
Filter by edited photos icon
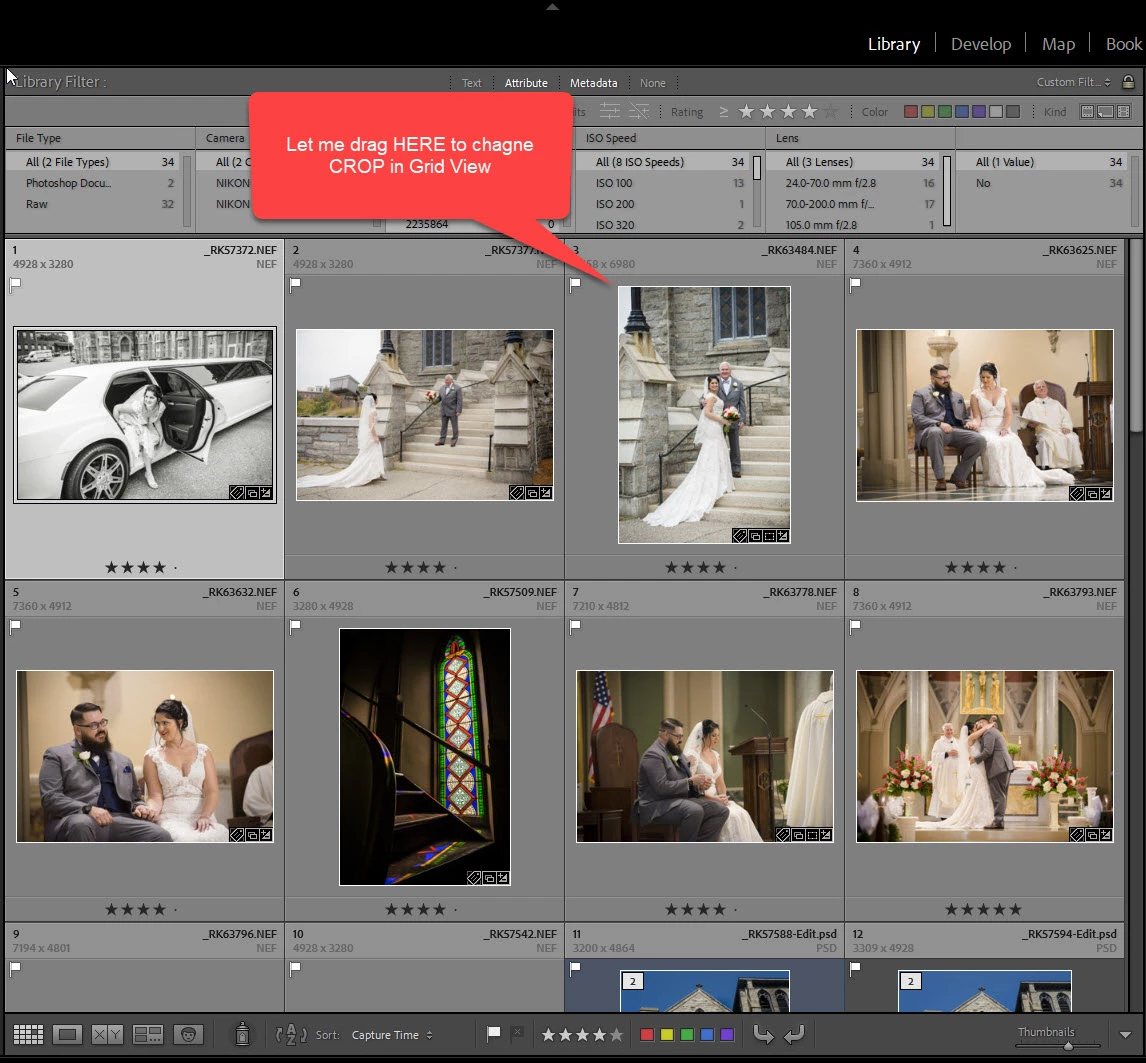610,111
